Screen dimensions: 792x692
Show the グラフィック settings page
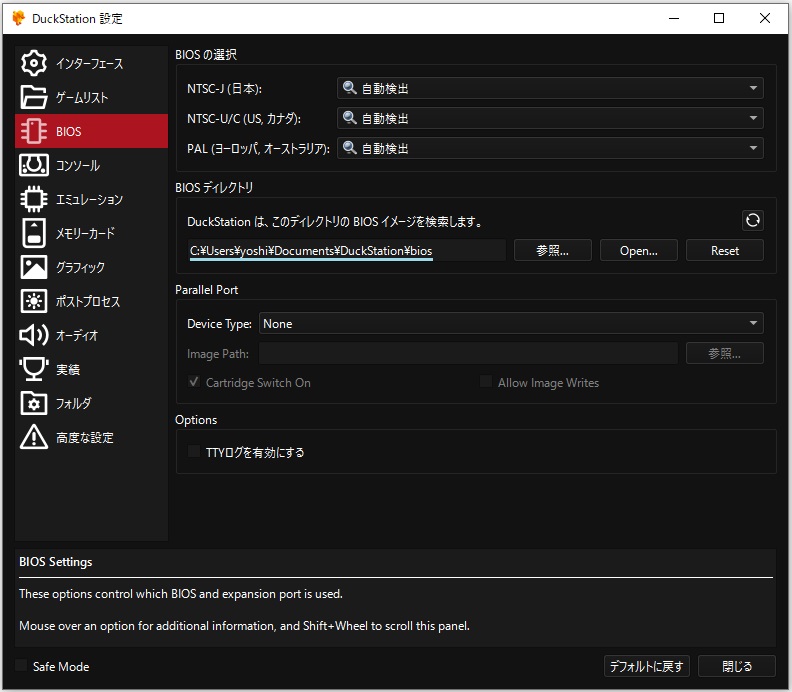(x=91, y=267)
